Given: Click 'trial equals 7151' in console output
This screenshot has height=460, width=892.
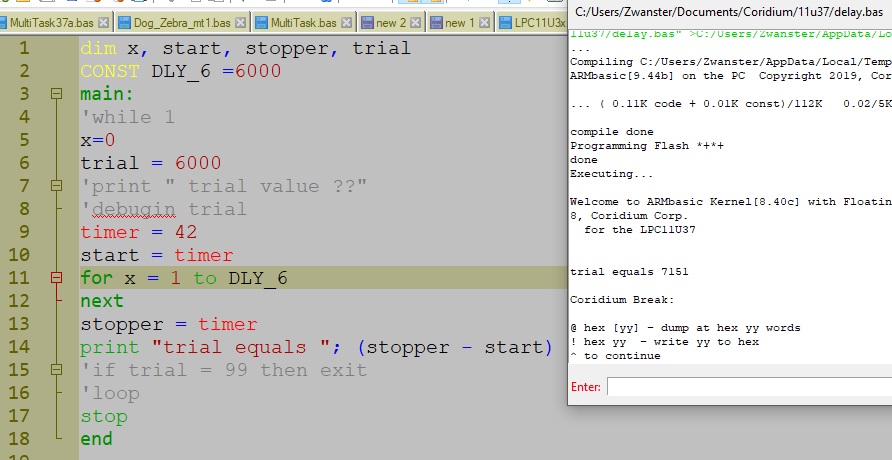Looking at the screenshot, I should coord(629,272).
